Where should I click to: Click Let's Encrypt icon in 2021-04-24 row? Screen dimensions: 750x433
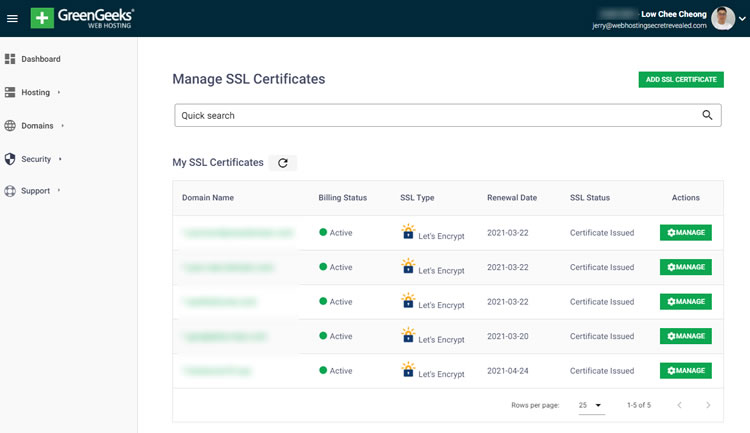point(408,369)
